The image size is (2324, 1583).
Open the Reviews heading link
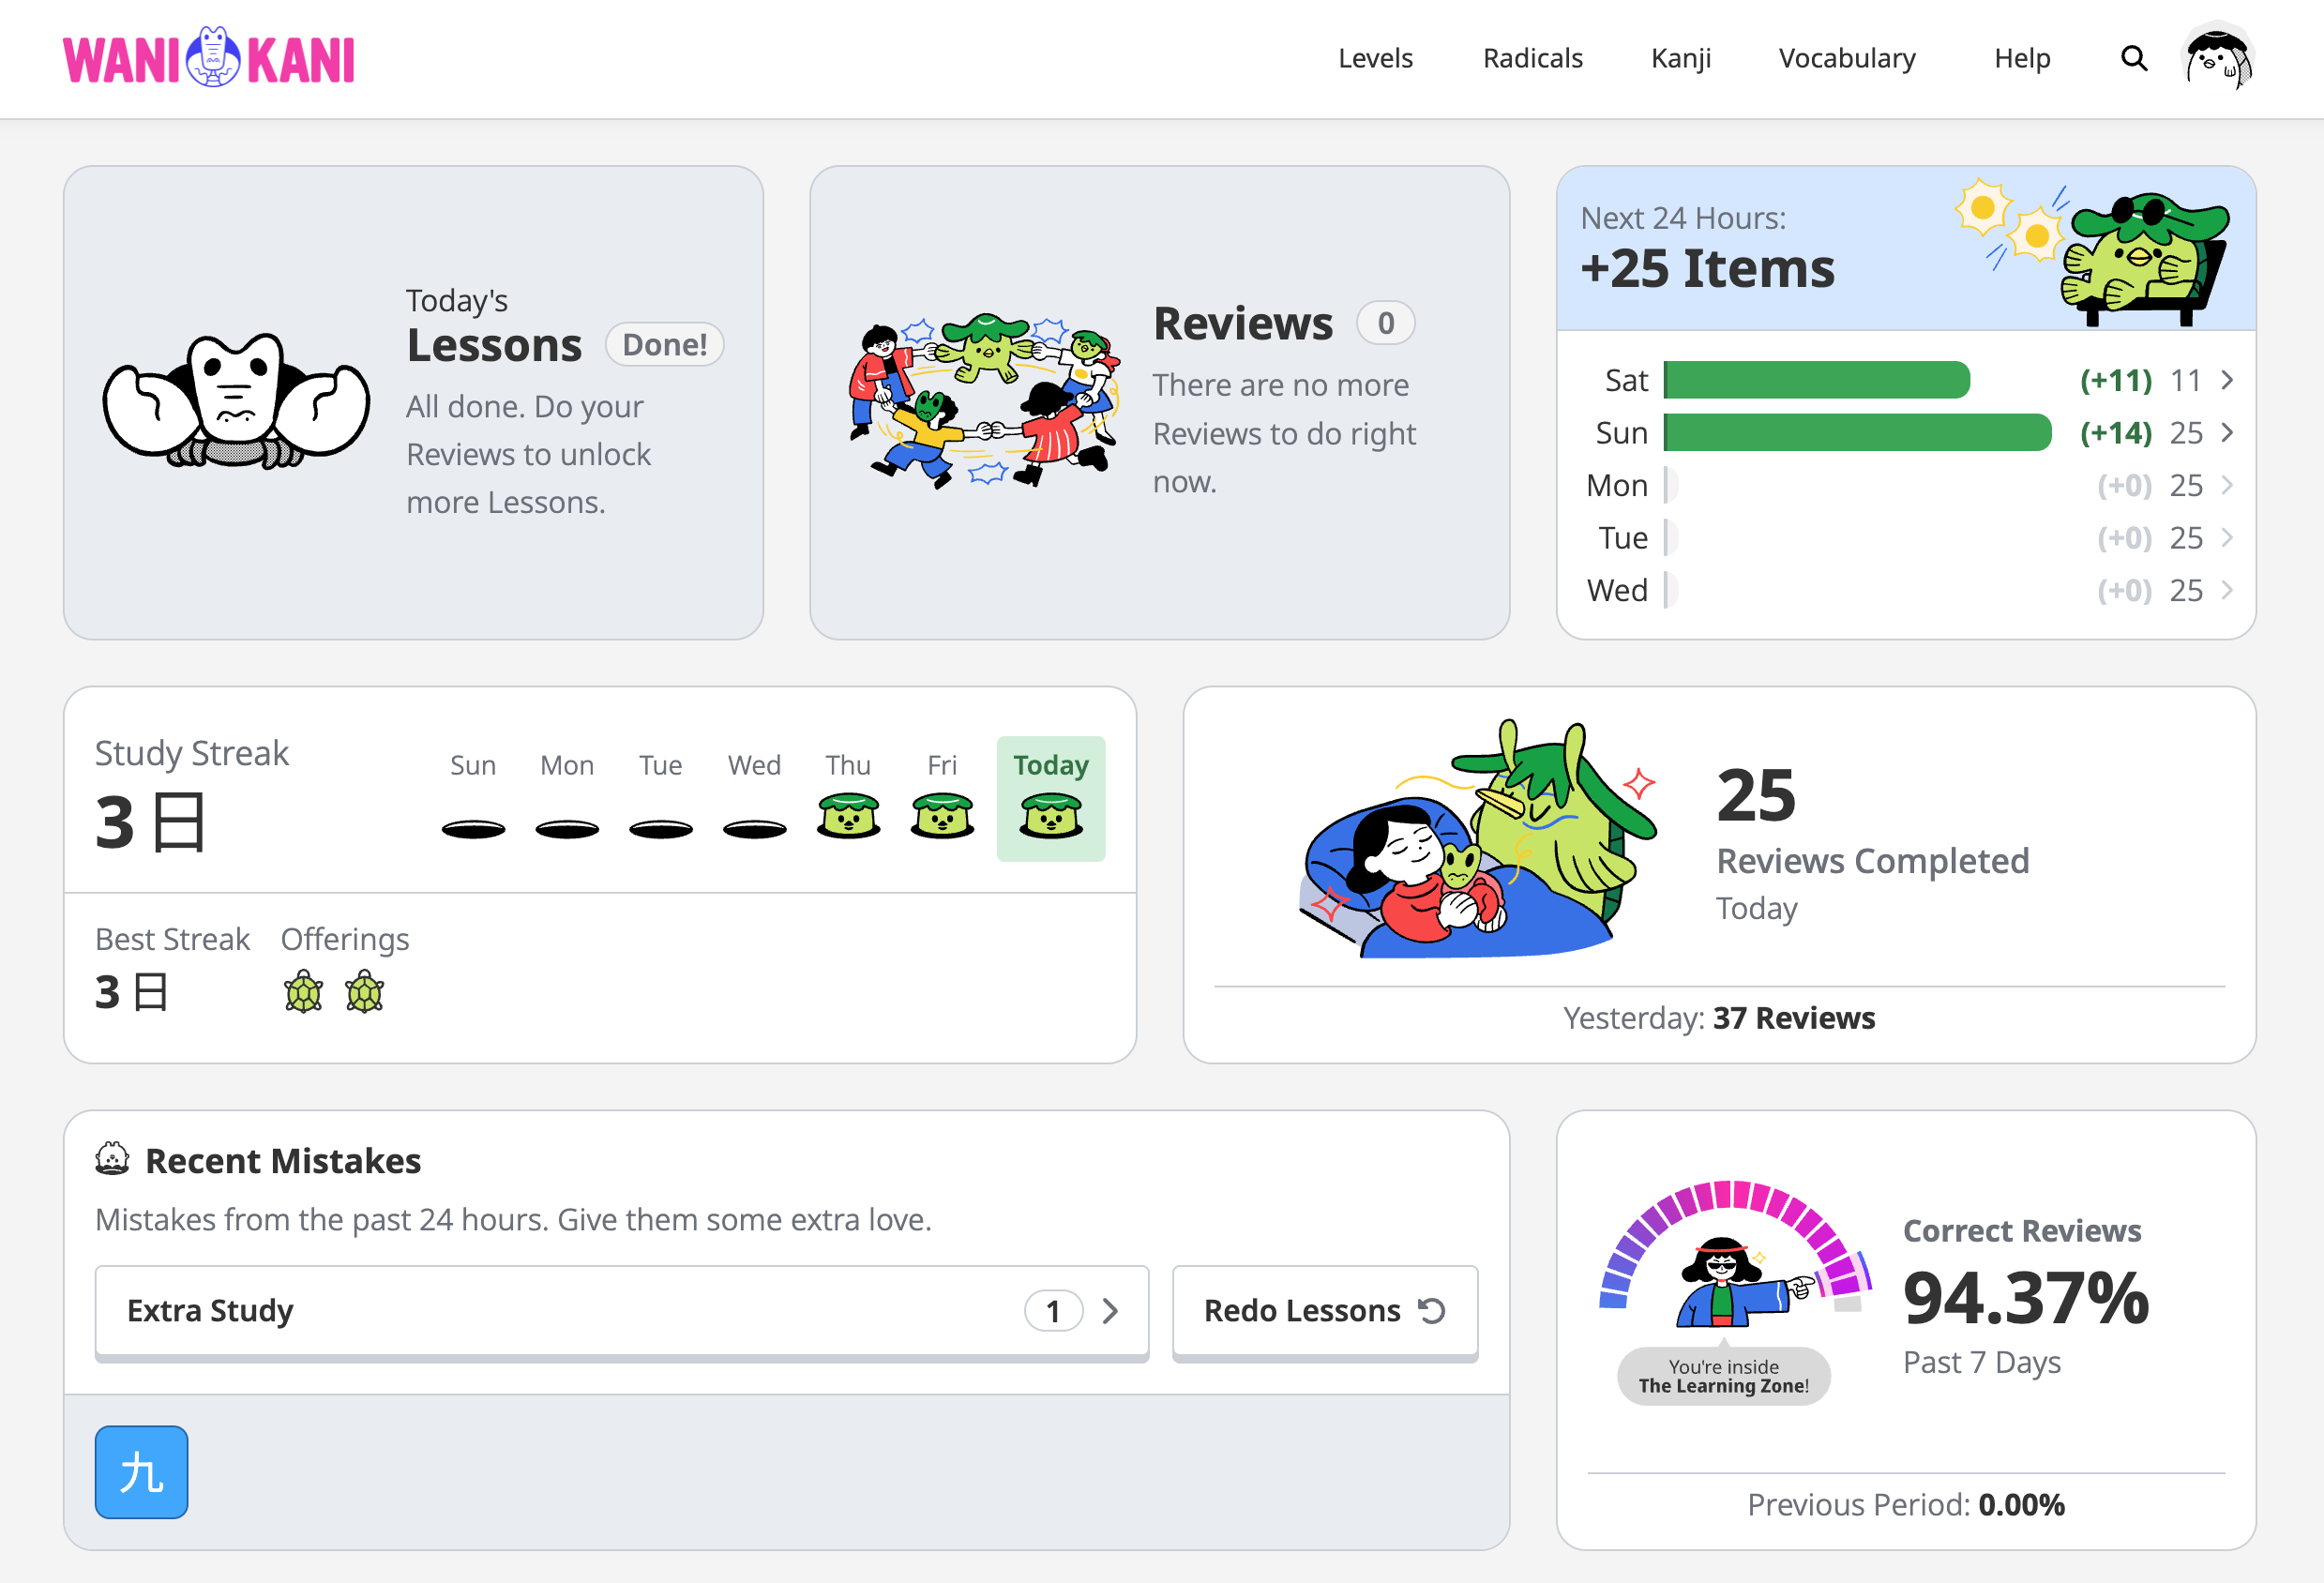click(x=1243, y=323)
